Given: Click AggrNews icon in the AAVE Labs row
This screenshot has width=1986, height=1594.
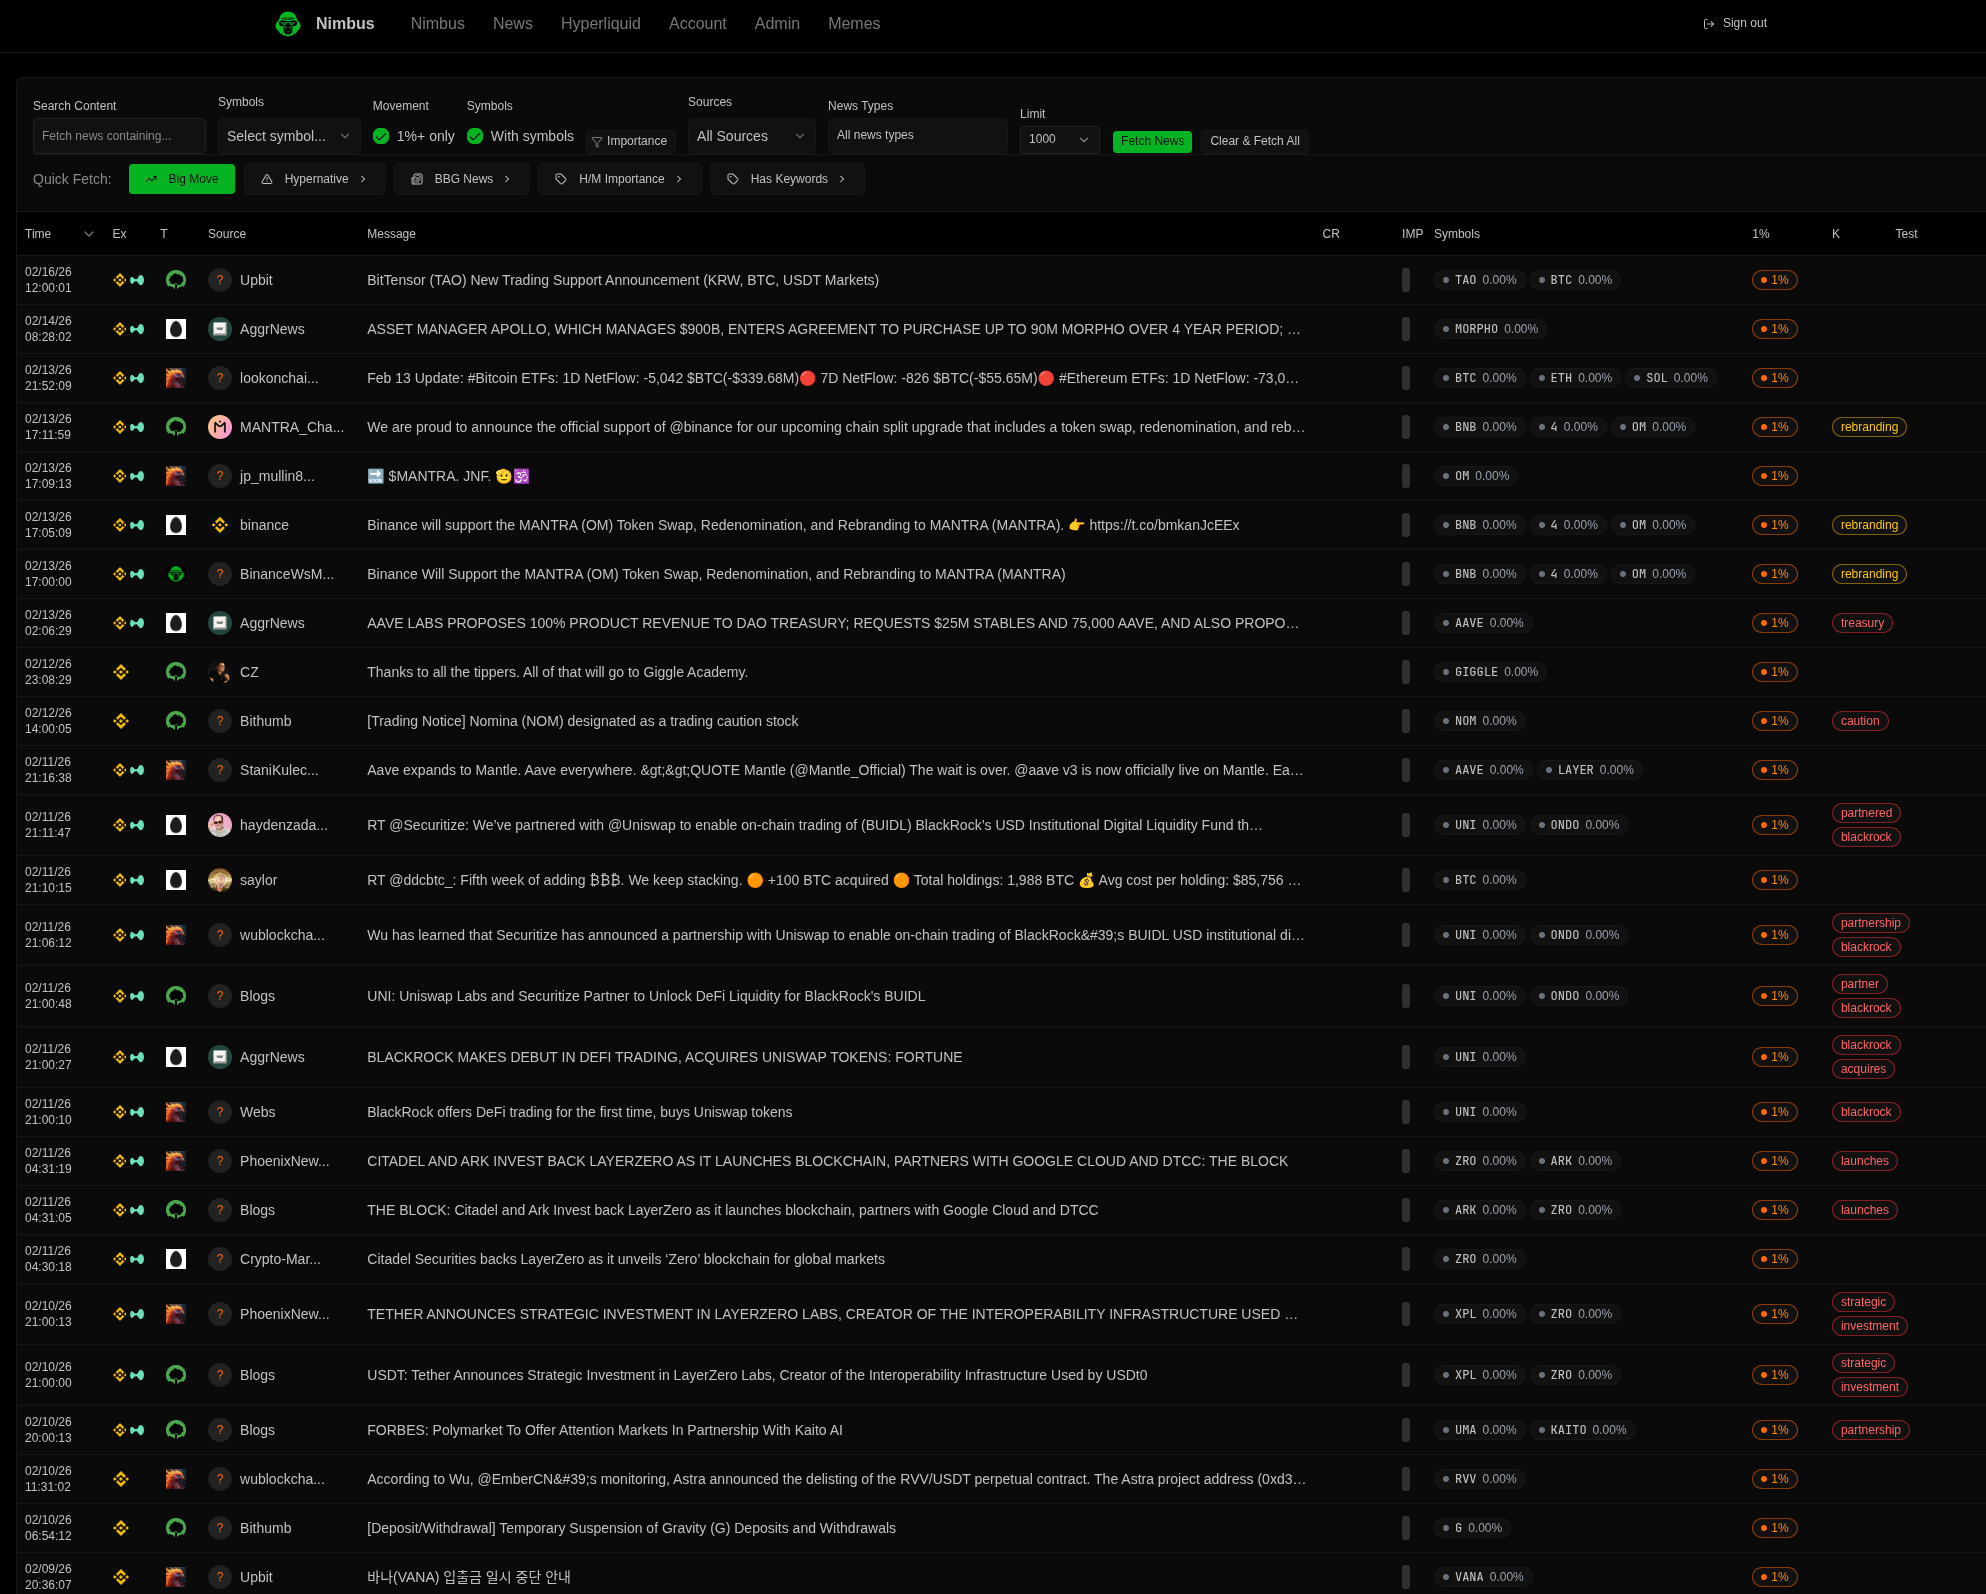Looking at the screenshot, I should (x=220, y=623).
